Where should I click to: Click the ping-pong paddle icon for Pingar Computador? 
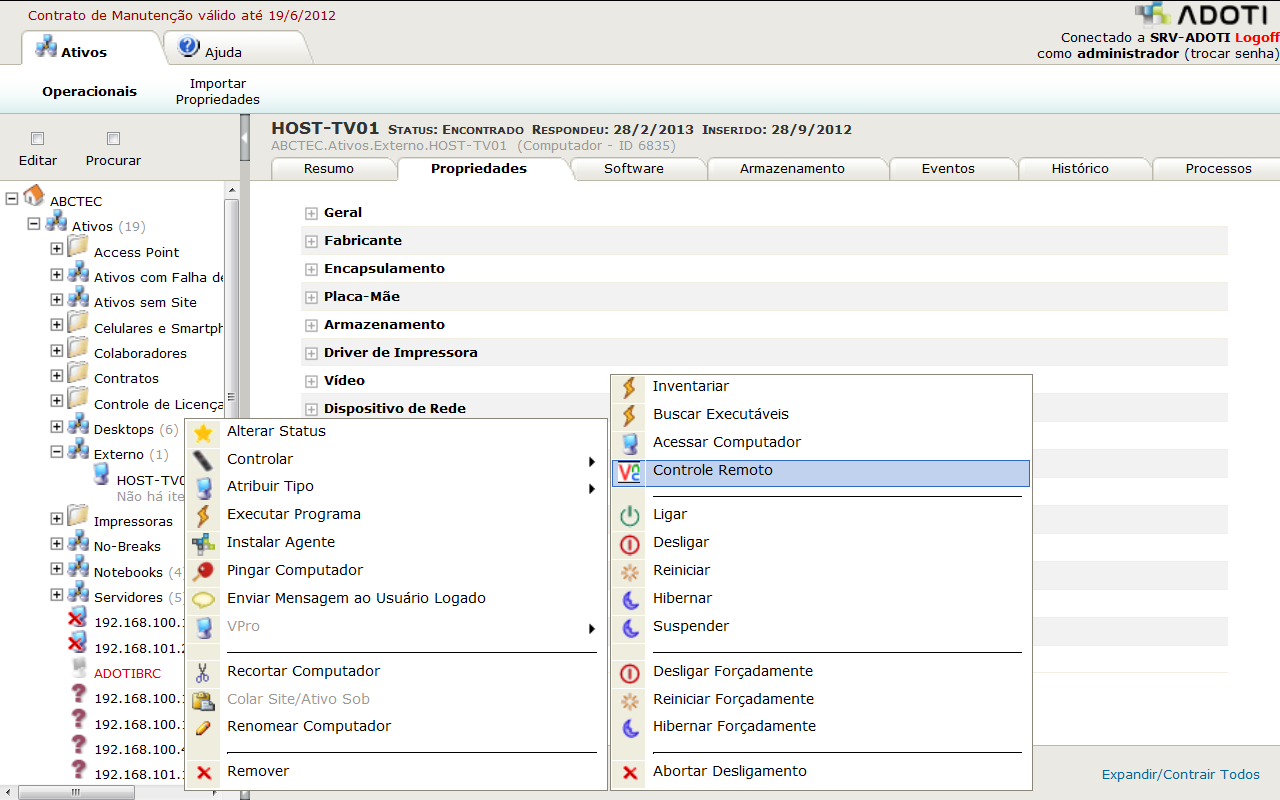[204, 572]
